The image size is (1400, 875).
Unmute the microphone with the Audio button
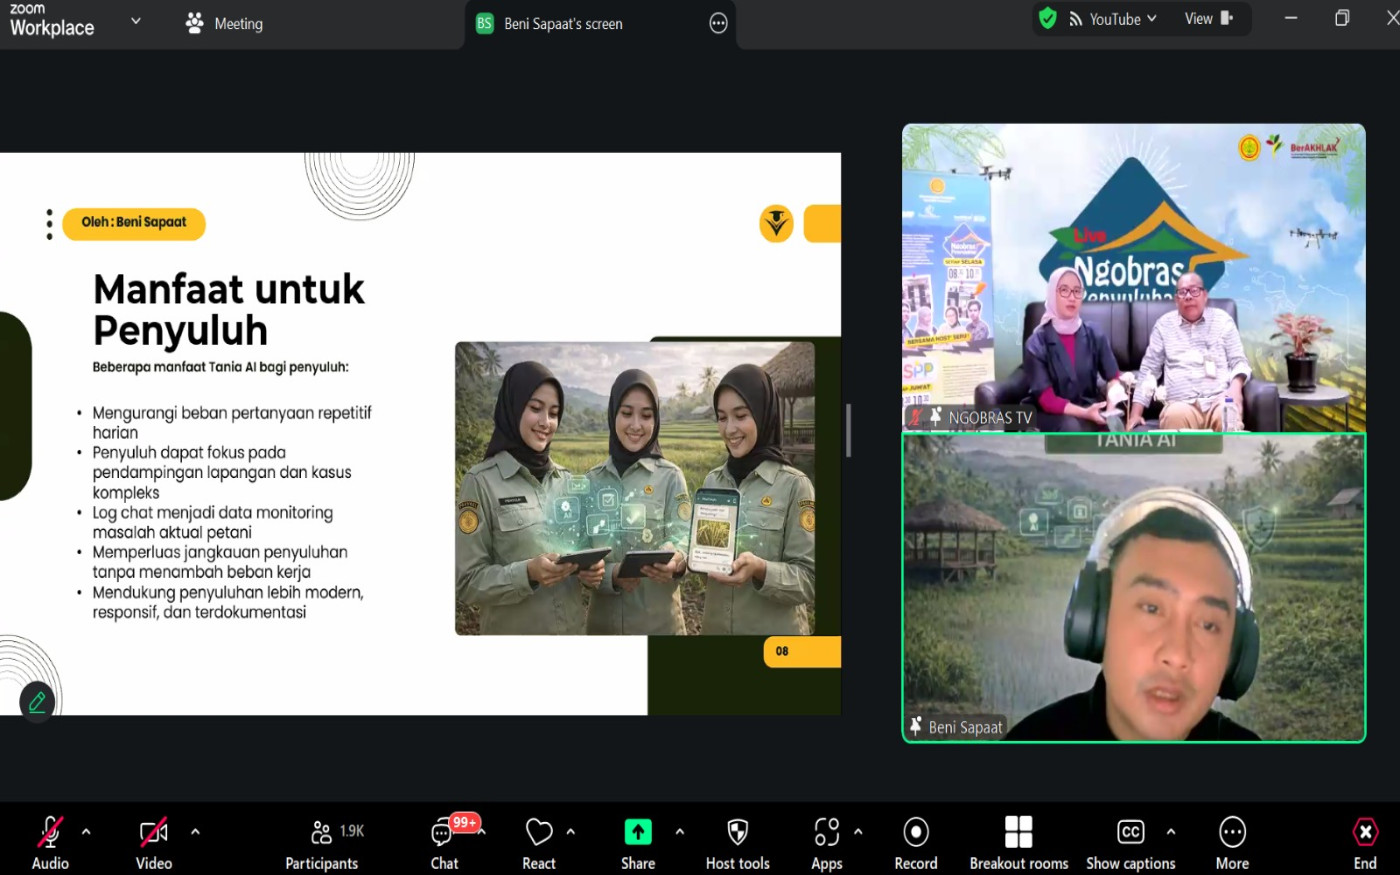[x=50, y=832]
